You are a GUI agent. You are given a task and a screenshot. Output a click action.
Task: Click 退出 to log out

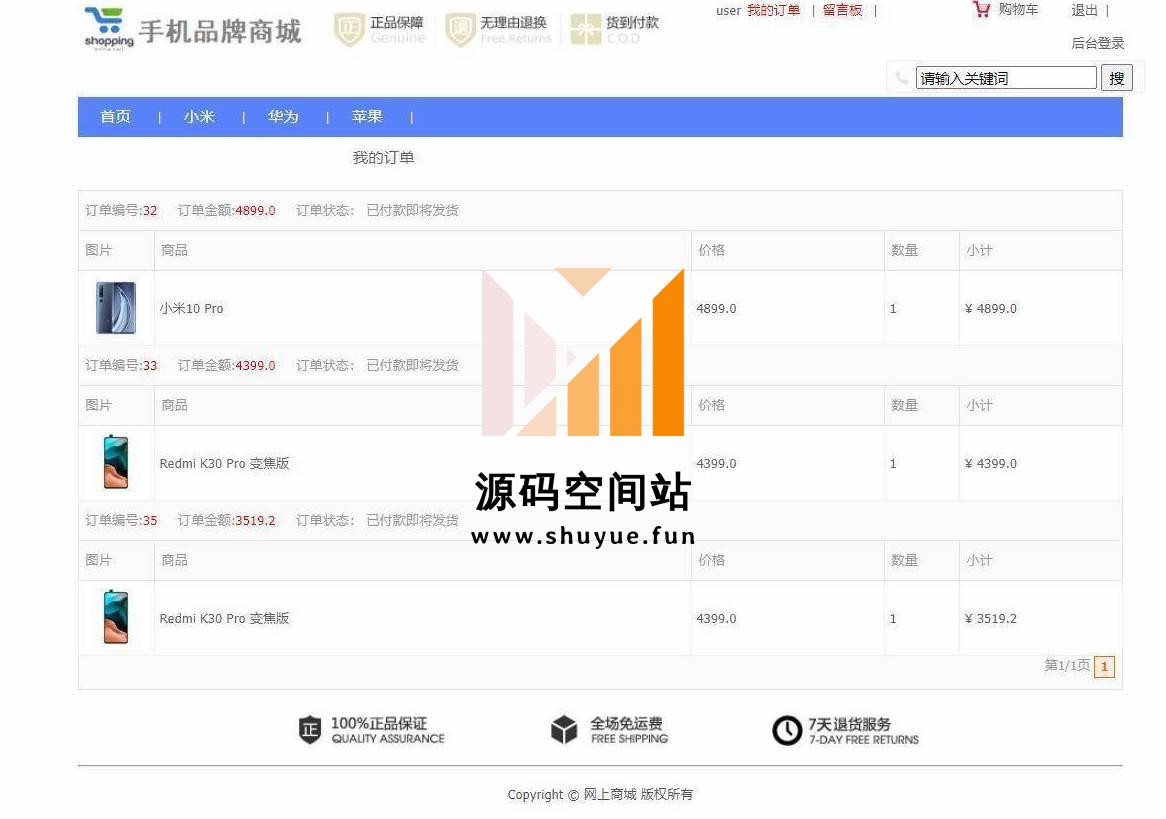point(1084,10)
